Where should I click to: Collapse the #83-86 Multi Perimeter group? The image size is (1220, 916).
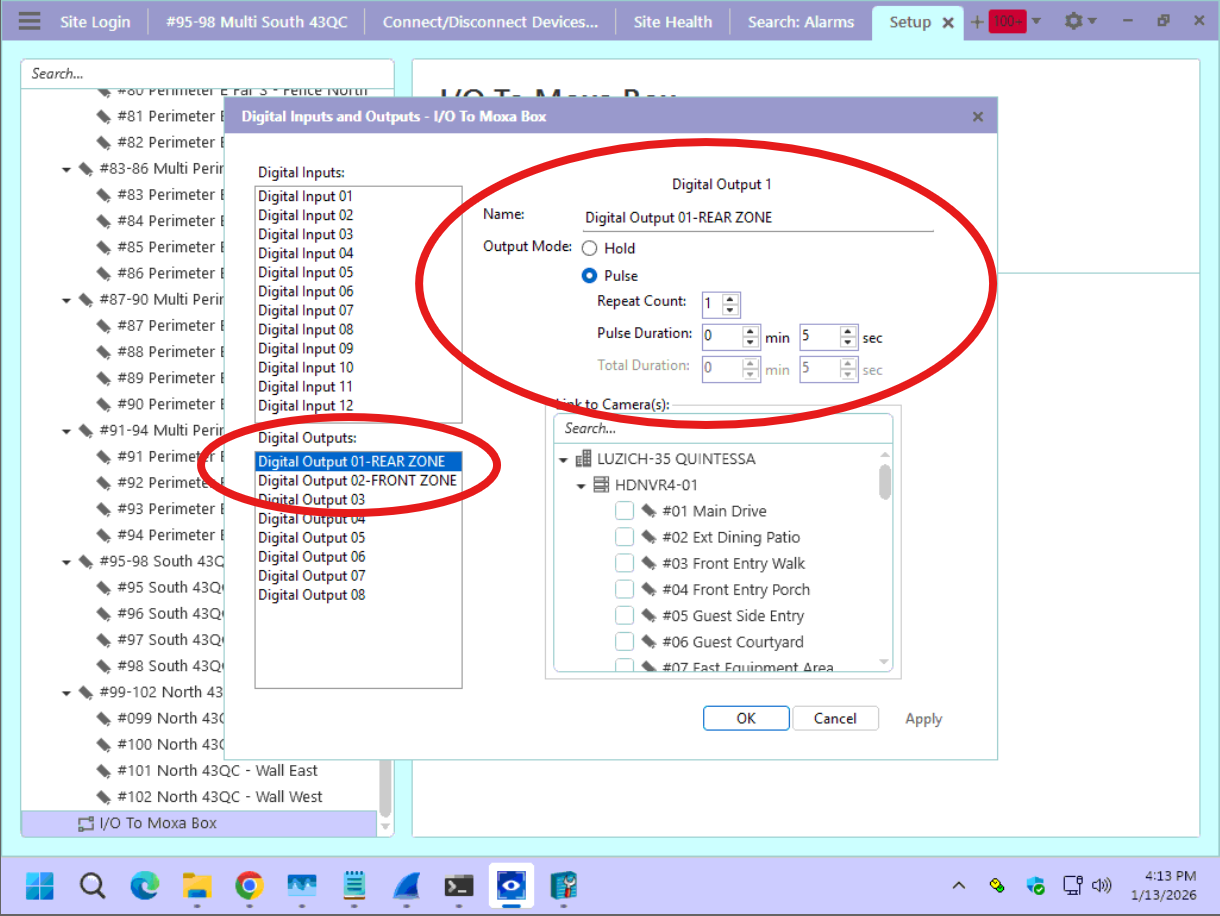67,169
